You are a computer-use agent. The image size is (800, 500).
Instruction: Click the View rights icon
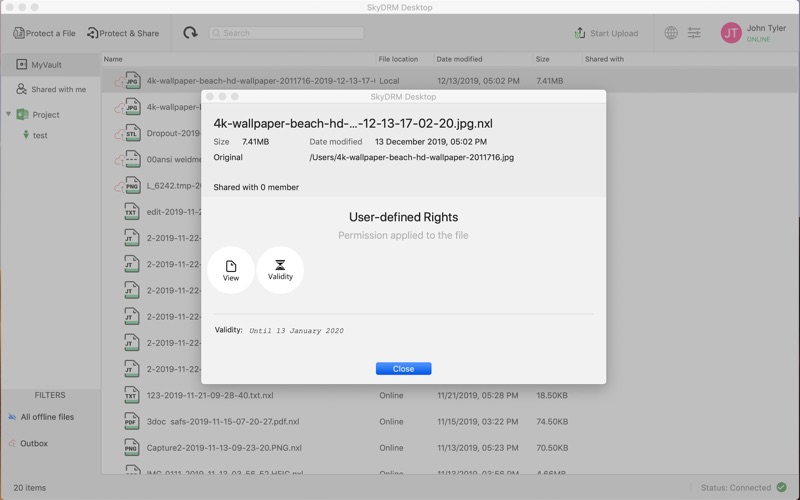click(231, 270)
